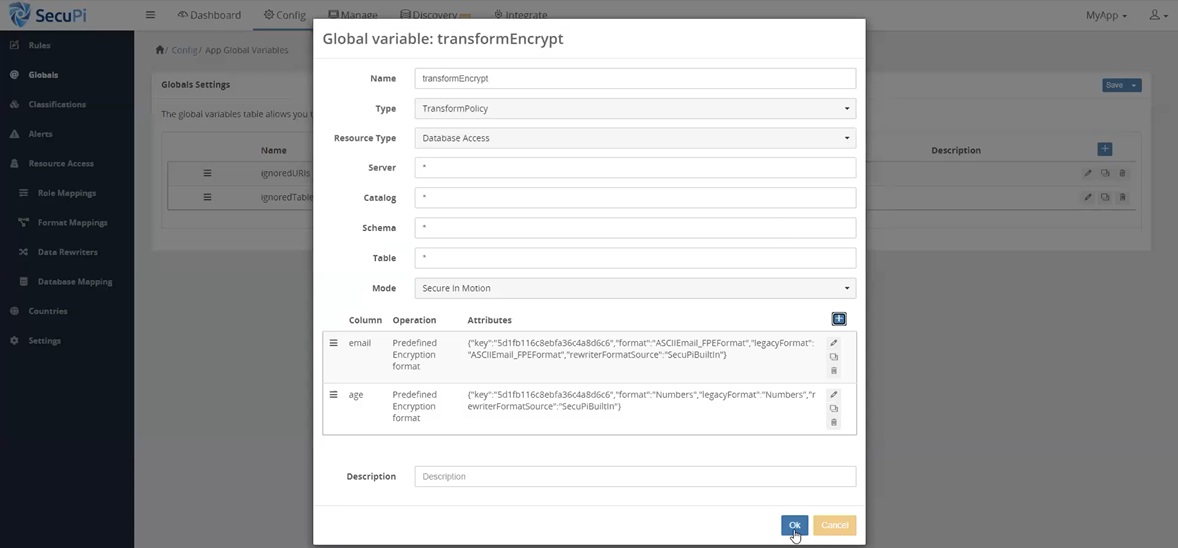Screen dimensions: 1178x548
Task: Open Role Mappings in the sidebar
Action: (x=67, y=193)
